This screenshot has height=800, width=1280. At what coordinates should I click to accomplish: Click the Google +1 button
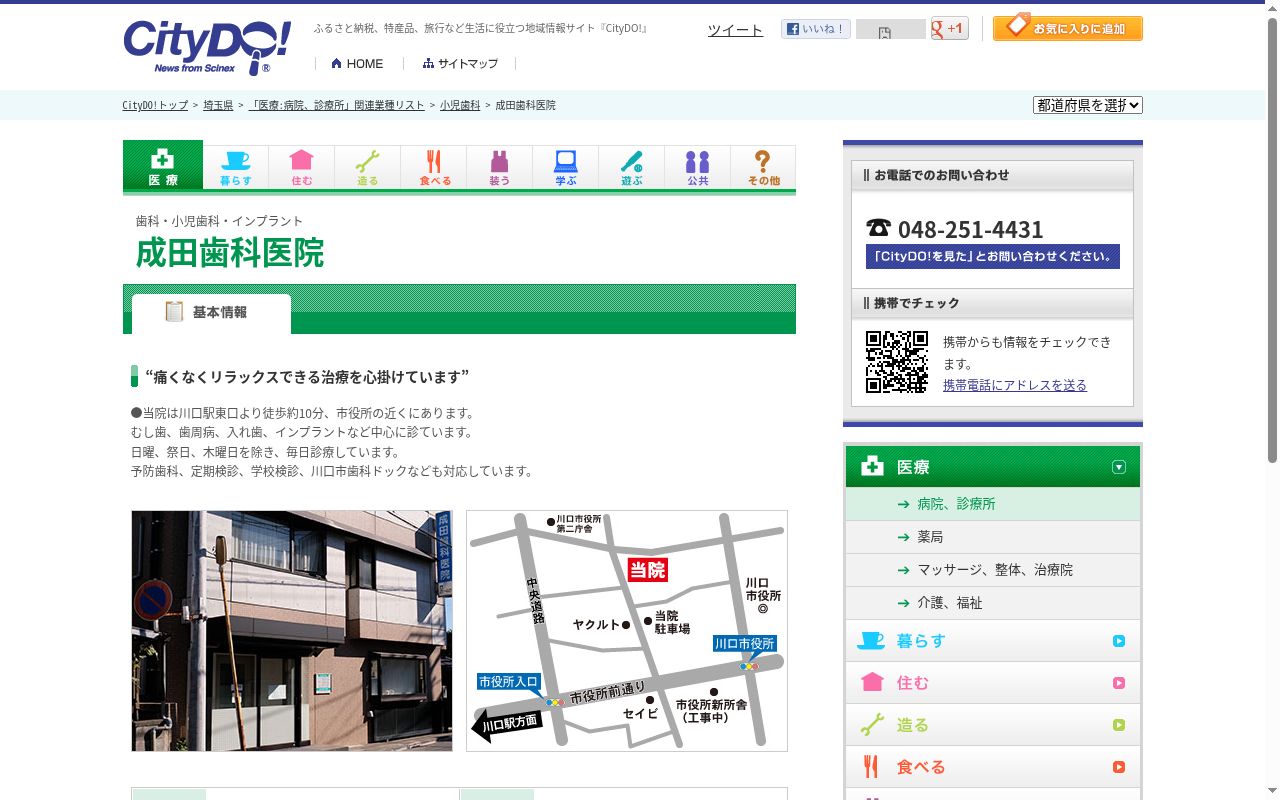coord(949,28)
